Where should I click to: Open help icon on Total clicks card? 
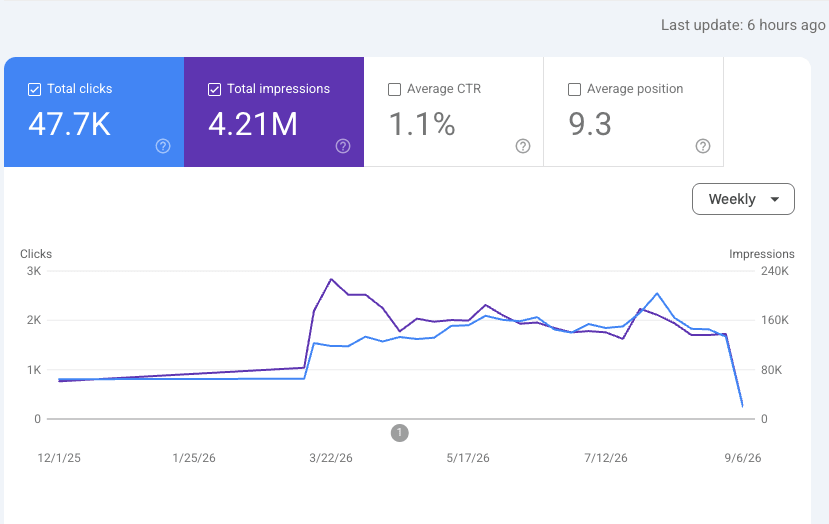(163, 146)
